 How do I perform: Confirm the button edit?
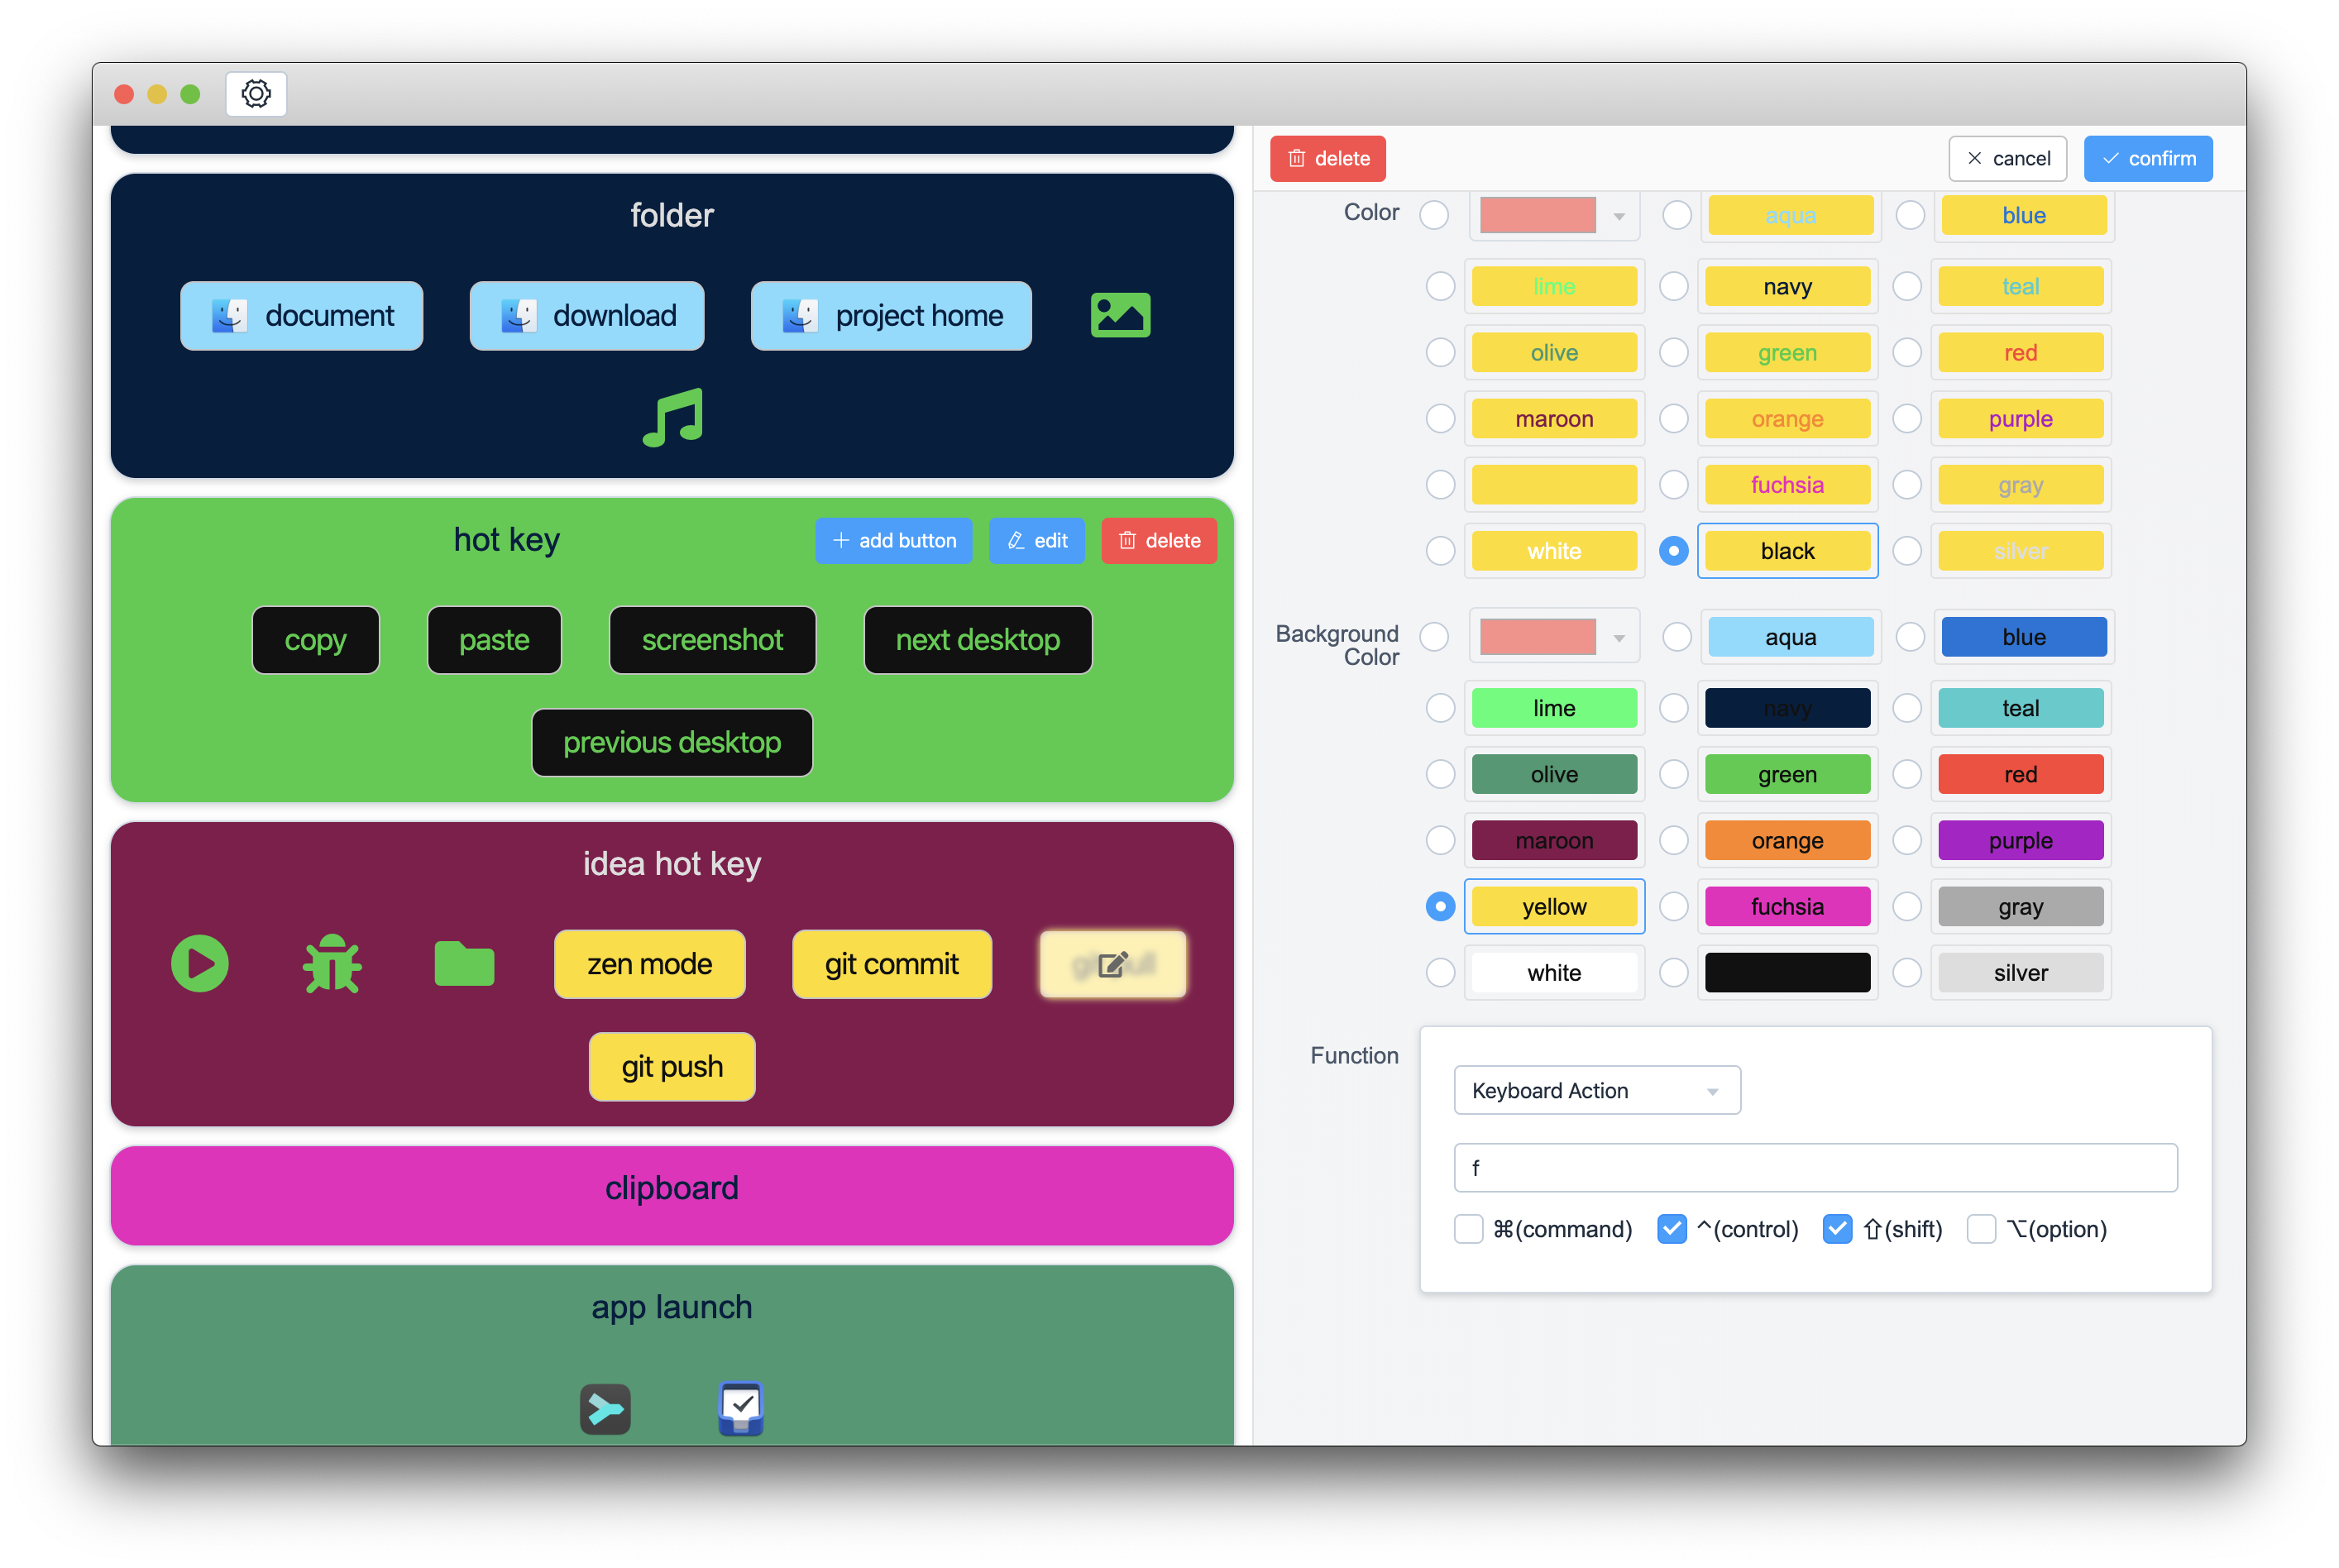click(2148, 158)
